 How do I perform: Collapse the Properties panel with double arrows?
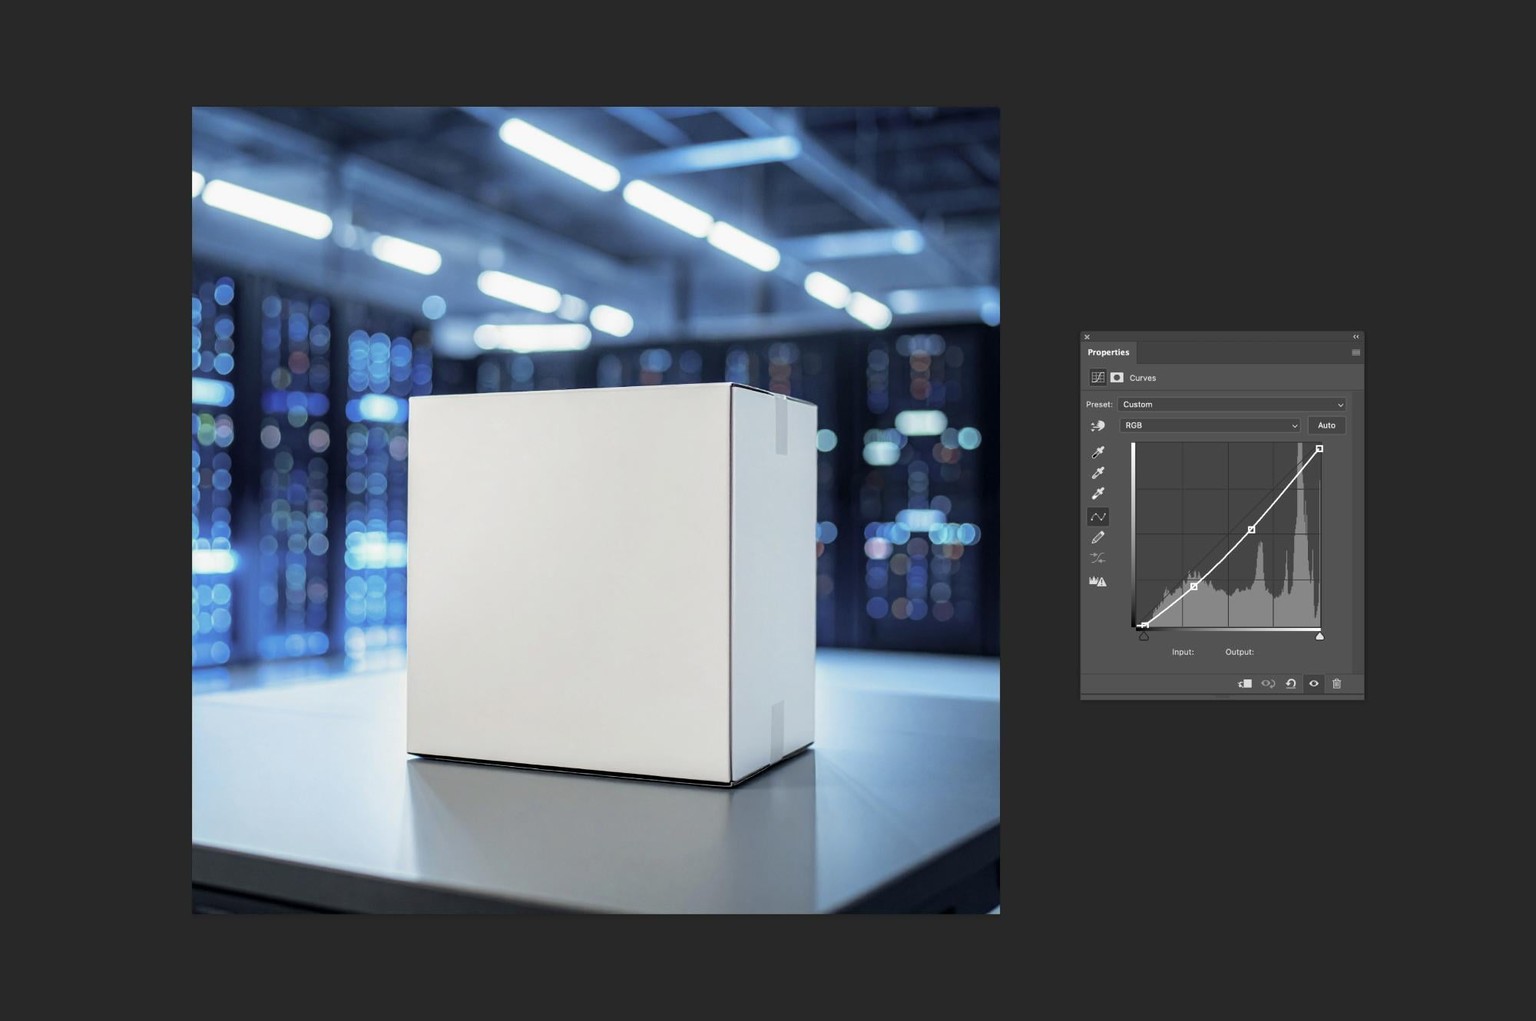click(1356, 337)
